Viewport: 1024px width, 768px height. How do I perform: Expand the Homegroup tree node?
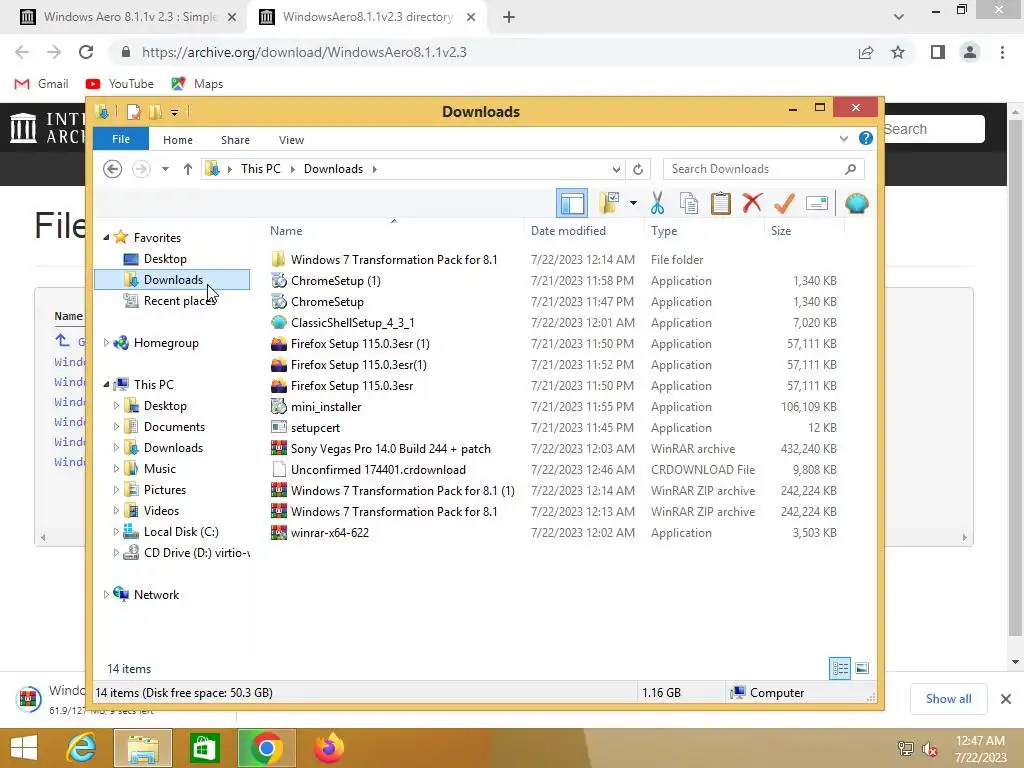pyautogui.click(x=106, y=343)
